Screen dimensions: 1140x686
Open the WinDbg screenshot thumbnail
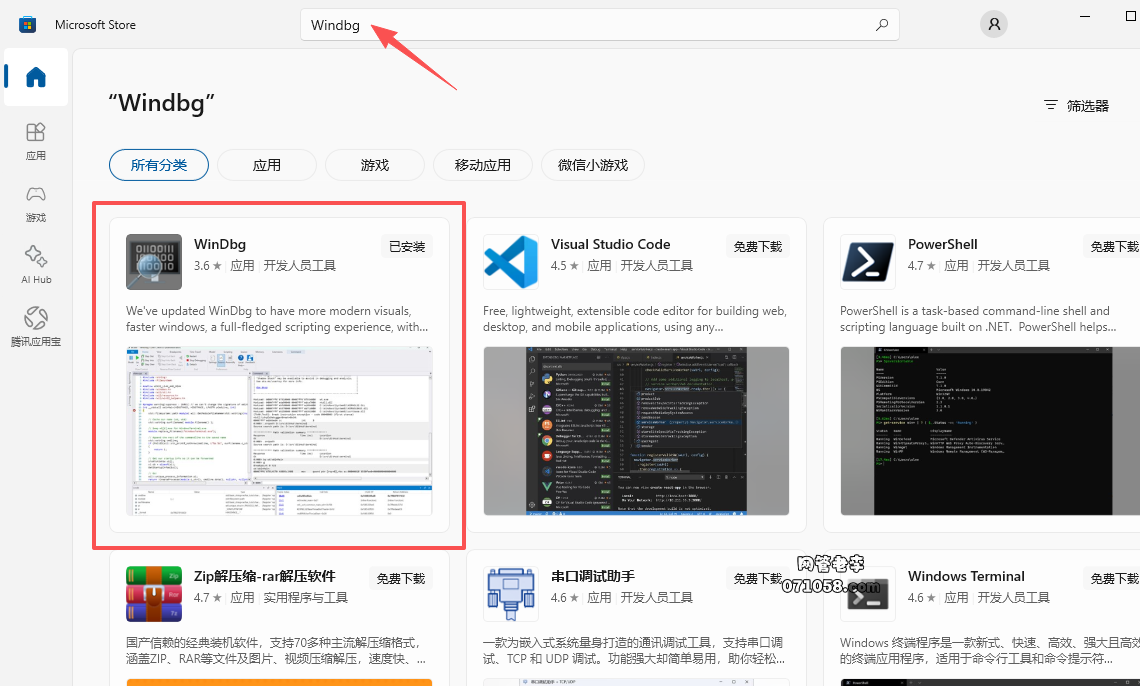(x=279, y=431)
